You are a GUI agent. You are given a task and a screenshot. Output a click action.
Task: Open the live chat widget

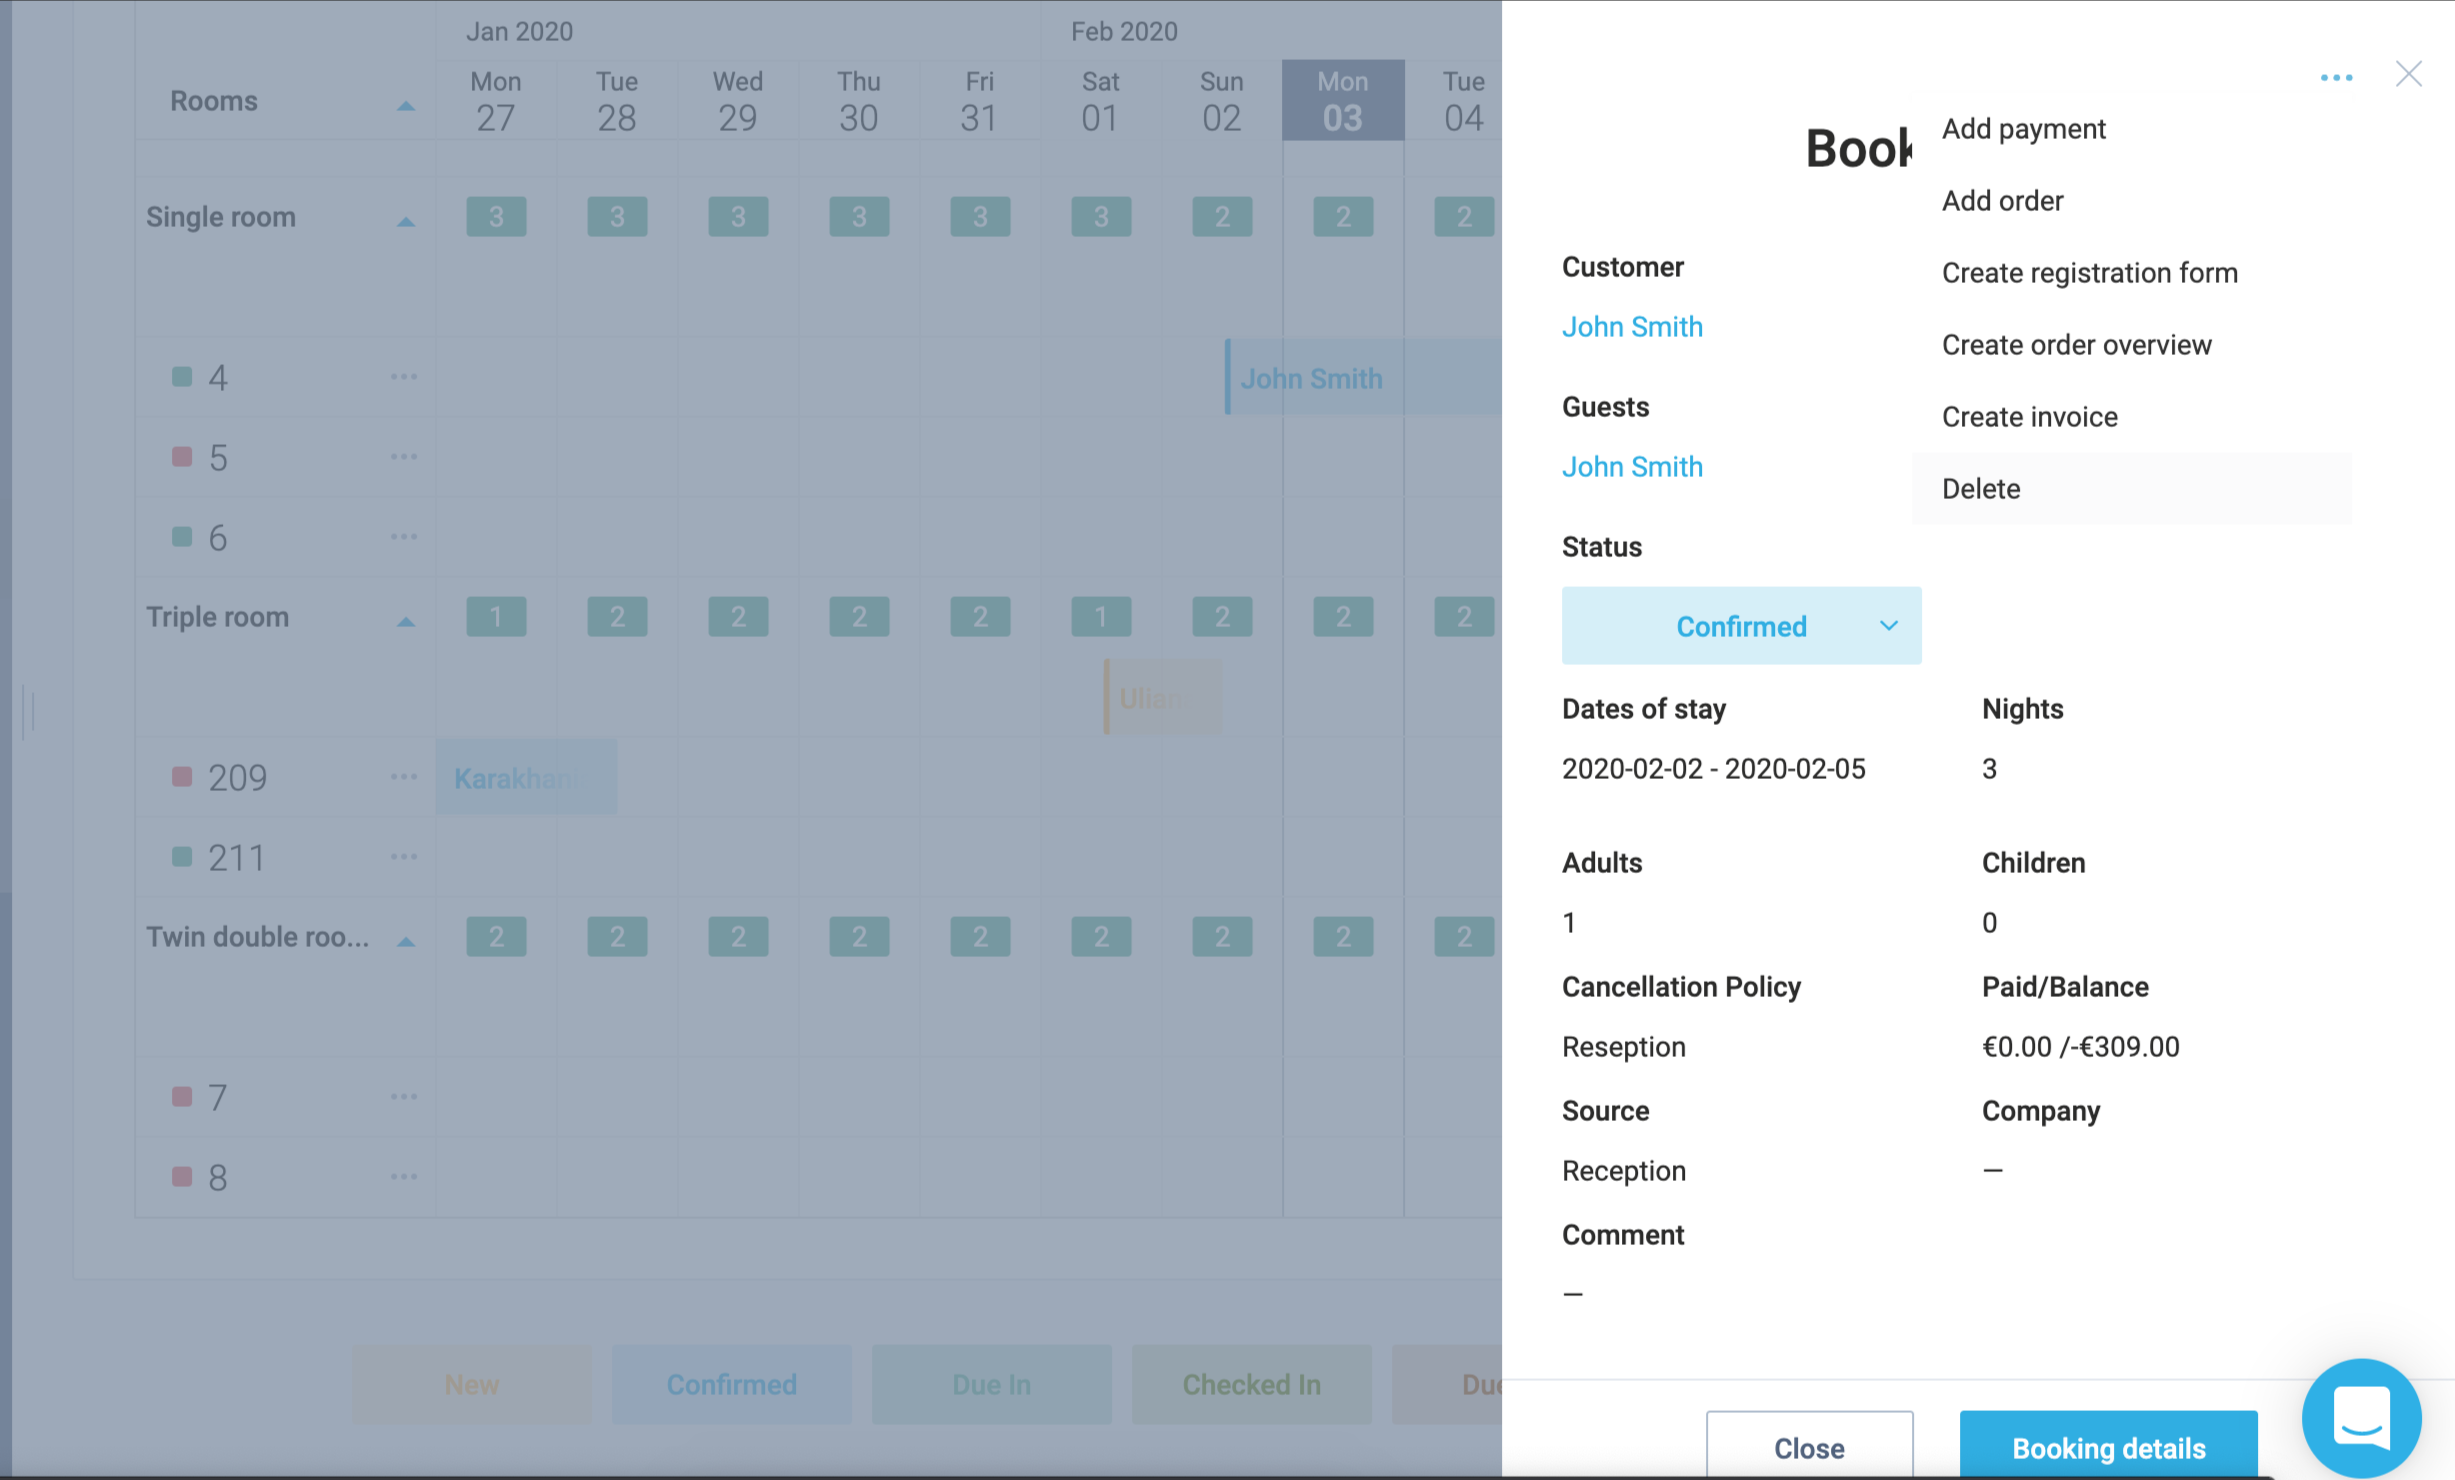2362,1417
